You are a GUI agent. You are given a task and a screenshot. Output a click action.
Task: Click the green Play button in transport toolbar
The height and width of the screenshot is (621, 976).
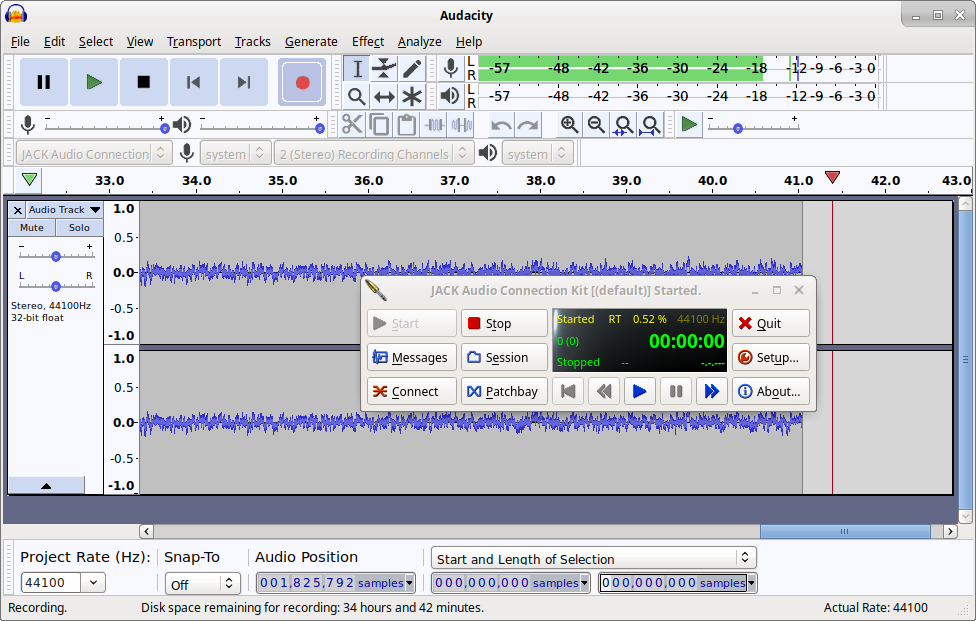pyautogui.click(x=94, y=82)
